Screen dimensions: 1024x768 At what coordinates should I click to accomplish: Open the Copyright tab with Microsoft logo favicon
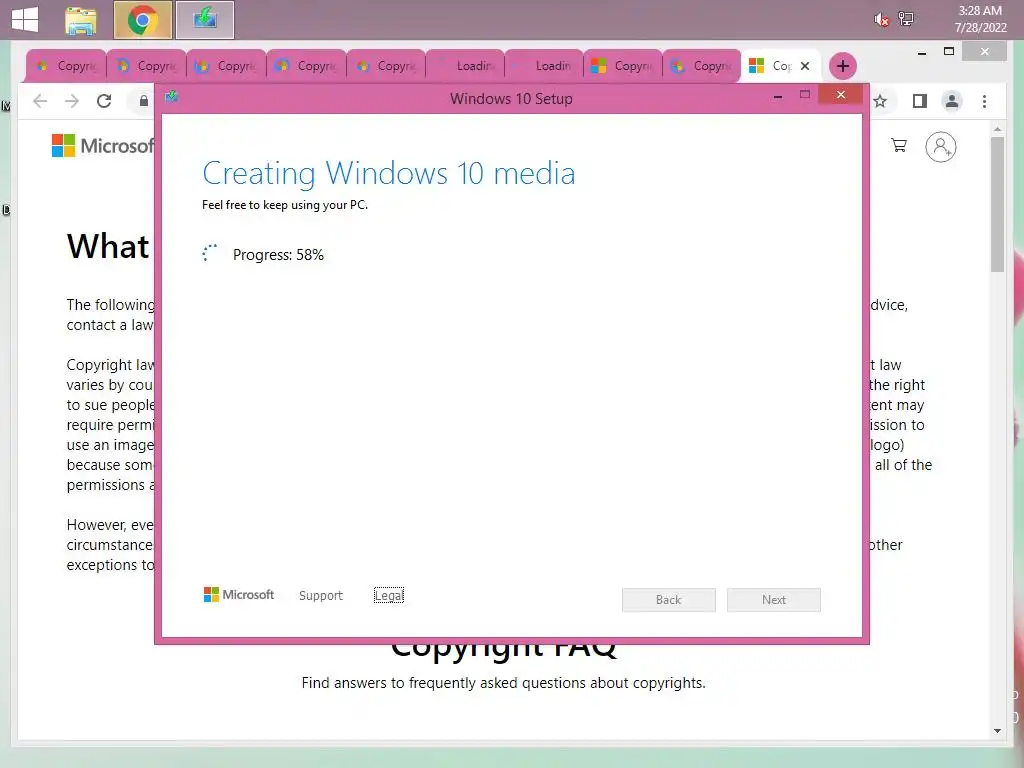pyautogui.click(x=623, y=66)
